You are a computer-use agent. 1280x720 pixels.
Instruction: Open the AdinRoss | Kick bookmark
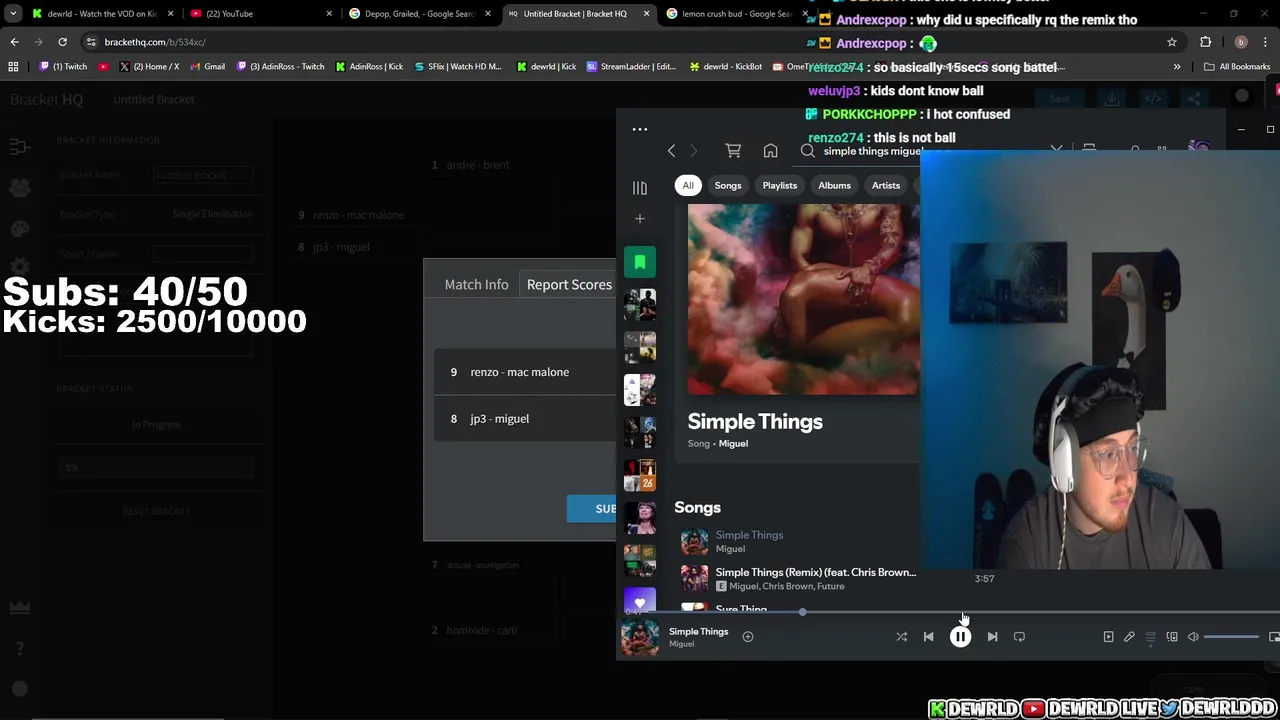[x=369, y=67]
